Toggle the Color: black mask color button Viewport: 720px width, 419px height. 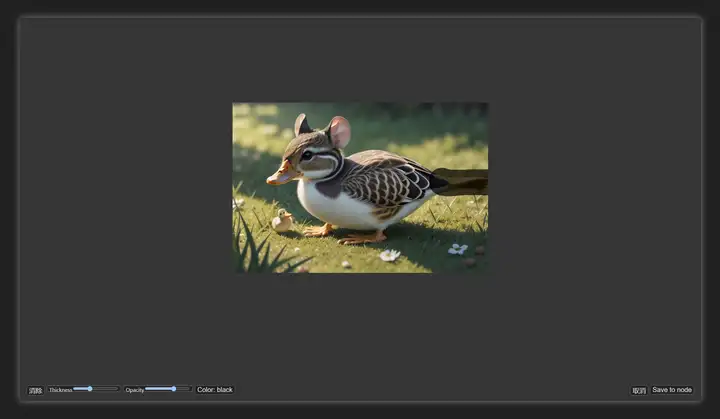point(215,390)
